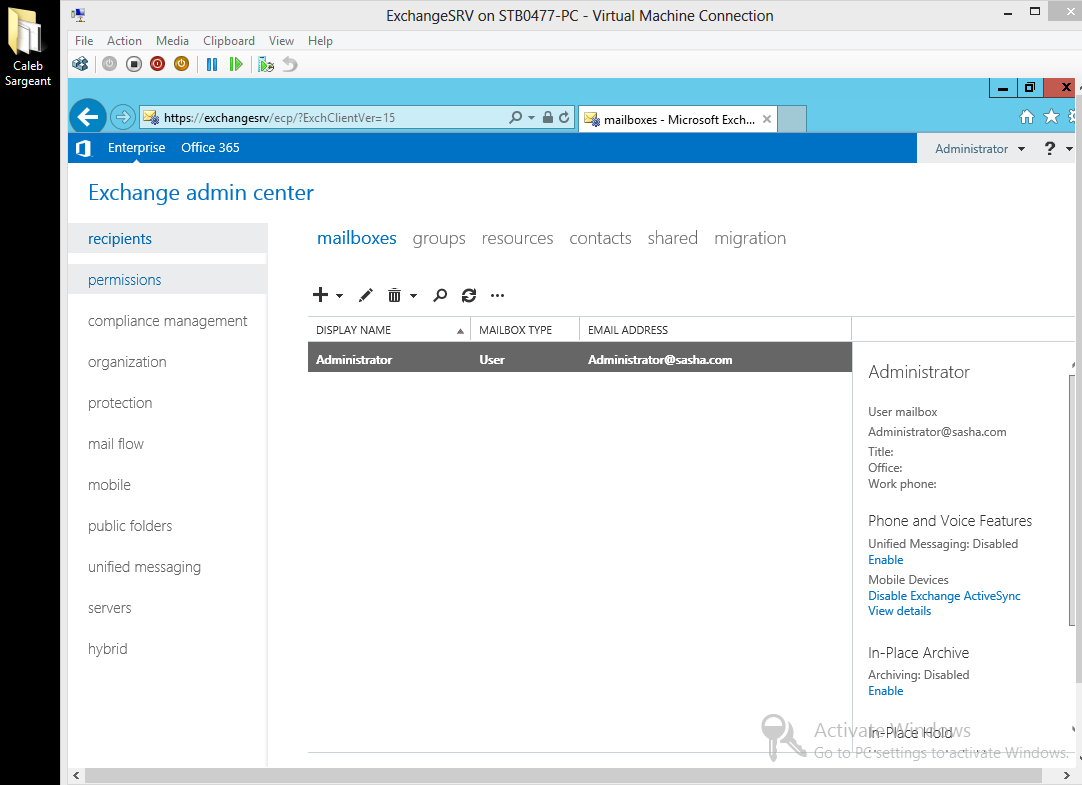The image size is (1082, 785).
Task: Click the Refresh icon in mailbox toolbar
Action: click(x=469, y=295)
